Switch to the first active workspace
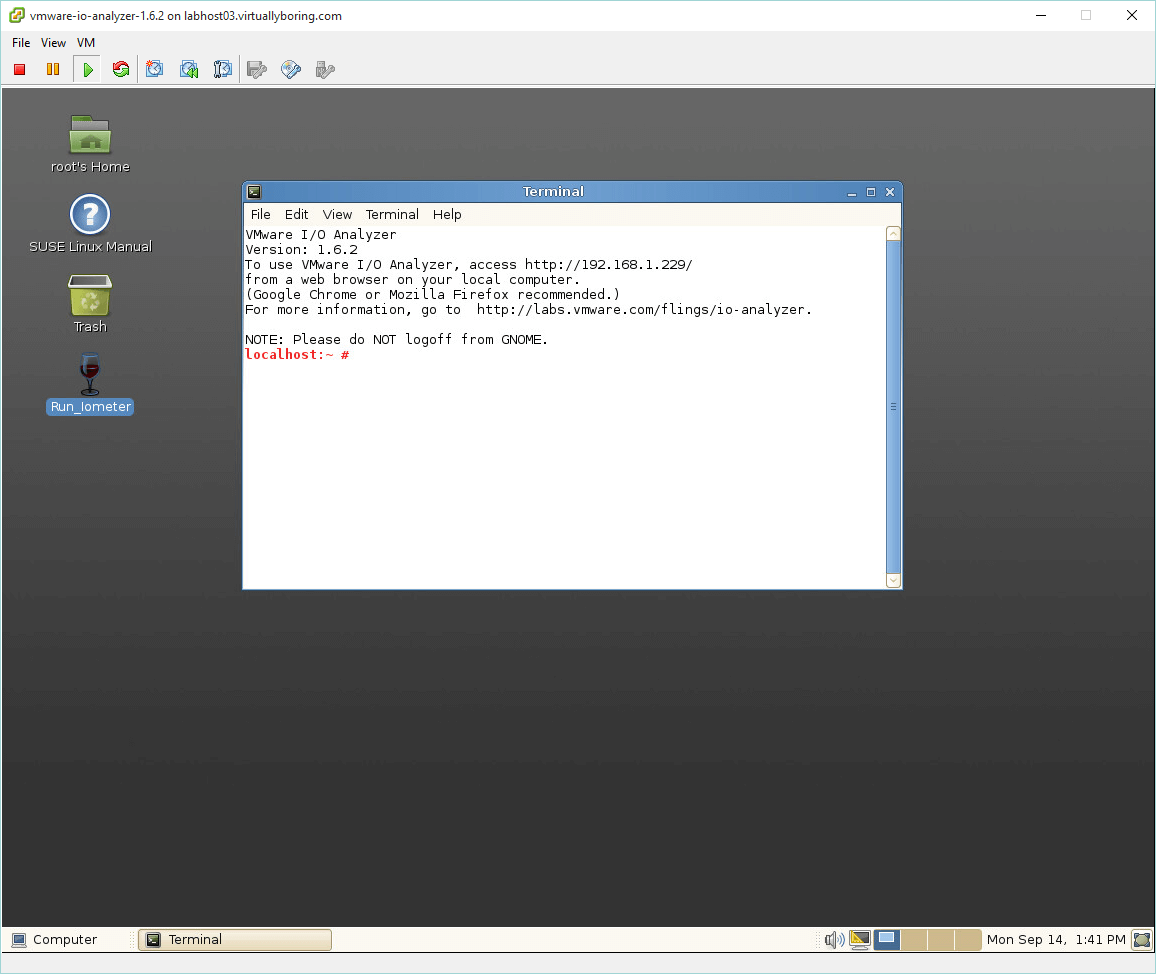 pos(887,939)
